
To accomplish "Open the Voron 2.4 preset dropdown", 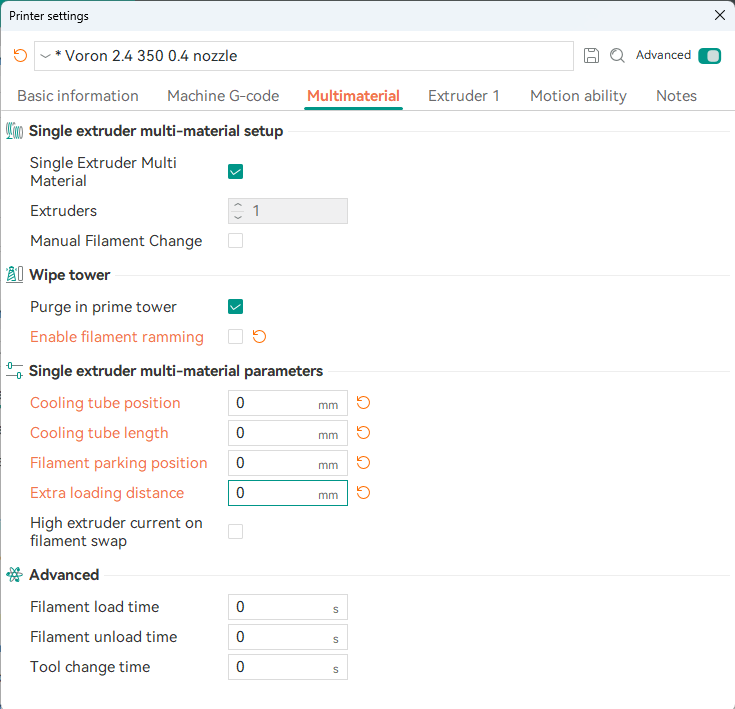I will coord(46,56).
